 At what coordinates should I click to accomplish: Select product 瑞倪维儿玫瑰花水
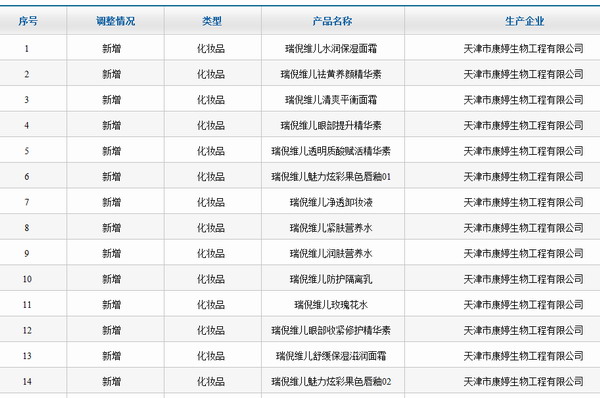(x=331, y=305)
